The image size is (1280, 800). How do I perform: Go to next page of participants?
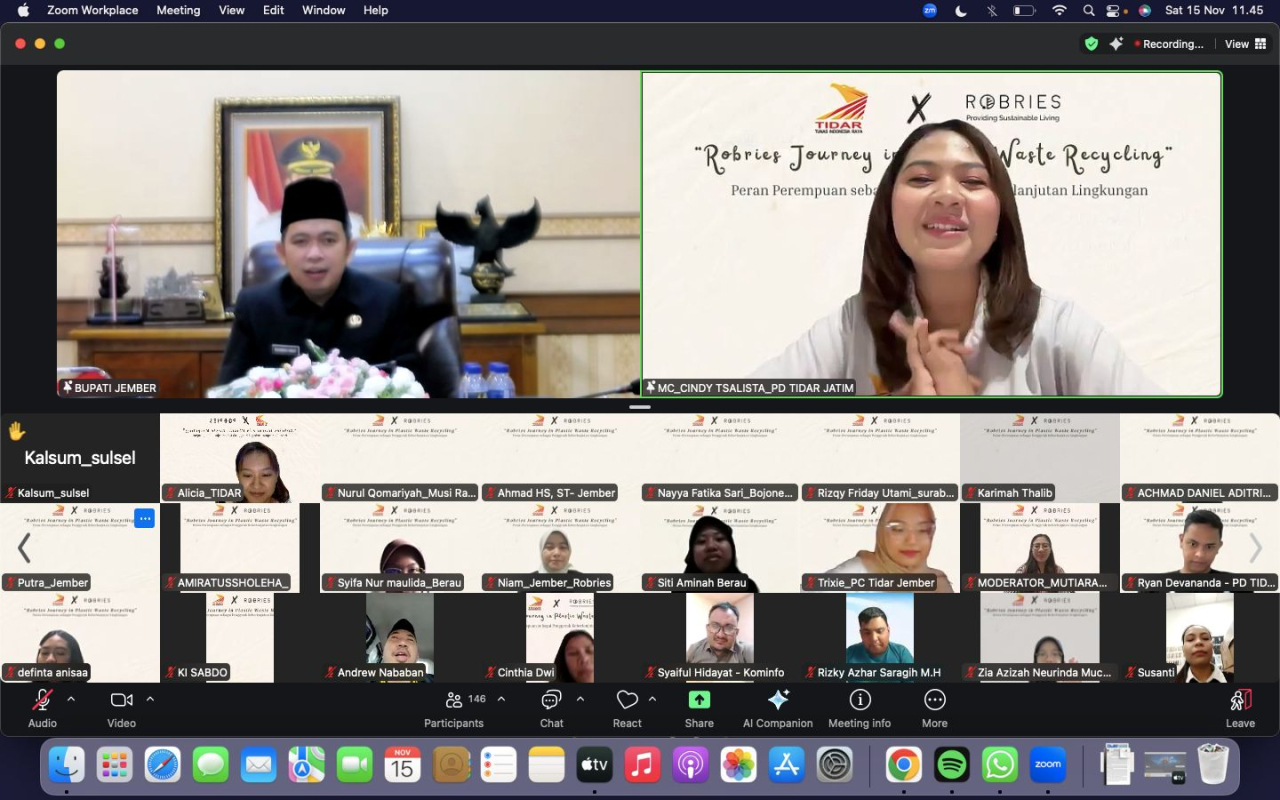coord(1255,548)
